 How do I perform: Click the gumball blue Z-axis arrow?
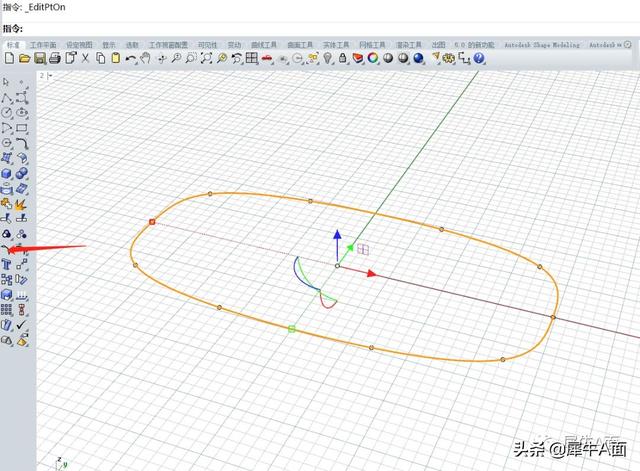[x=337, y=236]
